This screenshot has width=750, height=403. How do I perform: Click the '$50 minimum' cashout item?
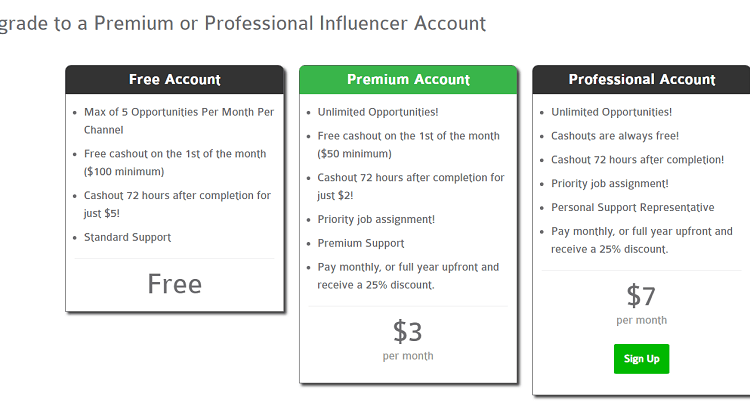(x=408, y=145)
